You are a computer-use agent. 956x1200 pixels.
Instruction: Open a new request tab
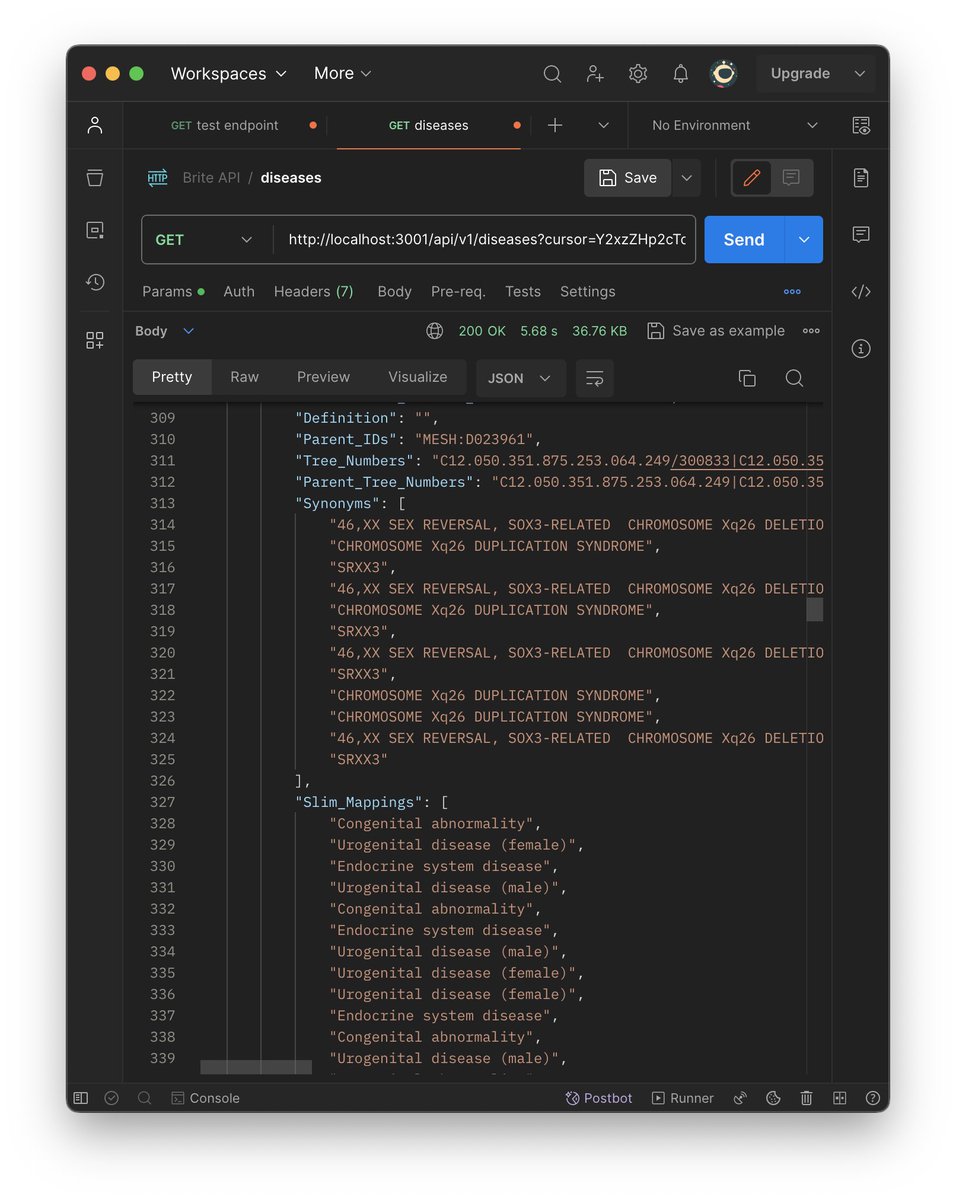click(x=555, y=125)
